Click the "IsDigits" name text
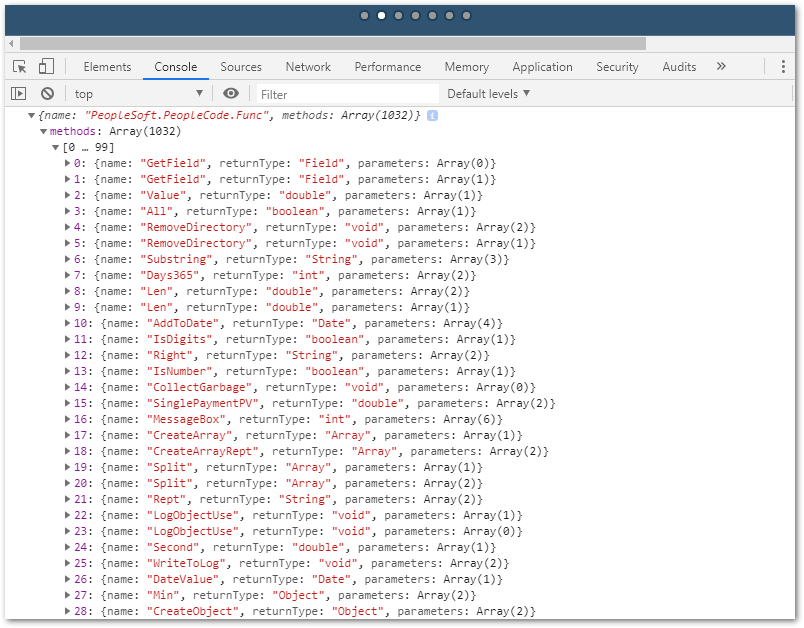This screenshot has height=628, width=804. click(x=179, y=339)
